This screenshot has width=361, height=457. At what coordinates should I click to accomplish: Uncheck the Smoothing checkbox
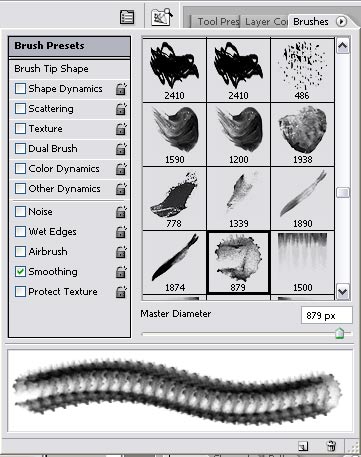(20, 272)
